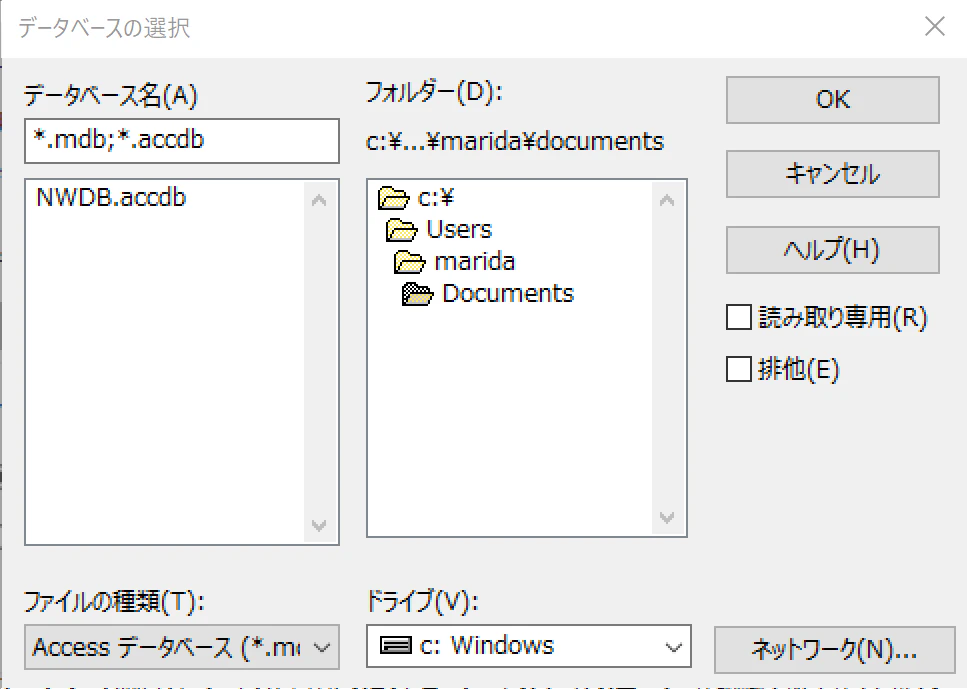Viewport: 967px width, 689px height.
Task: Click the file list scroll up arrow
Action: point(319,200)
